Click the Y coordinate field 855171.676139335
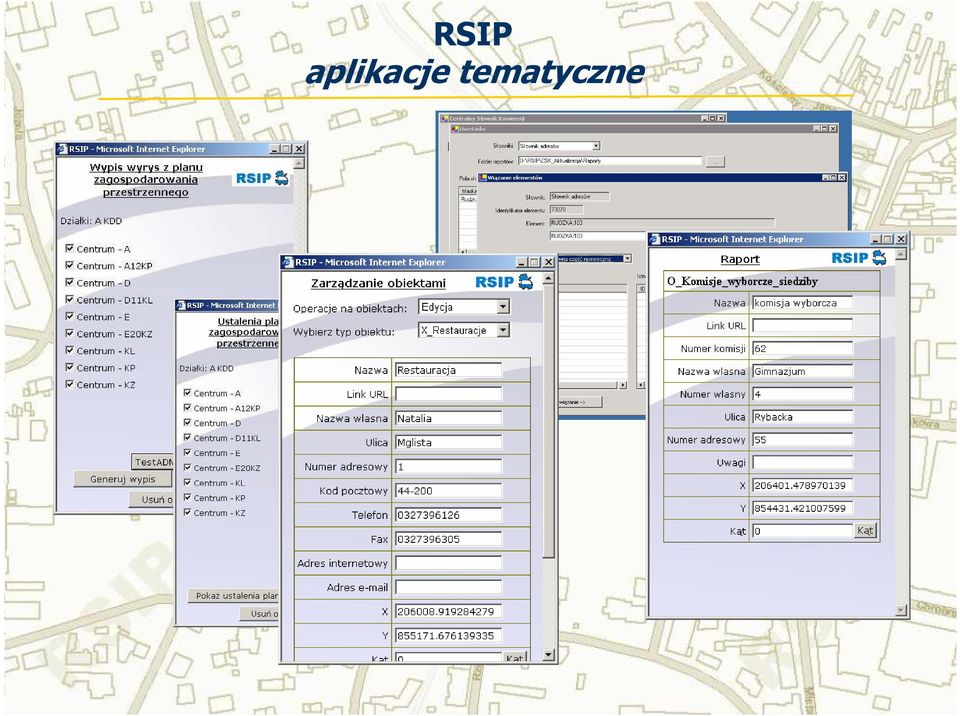 (448, 636)
